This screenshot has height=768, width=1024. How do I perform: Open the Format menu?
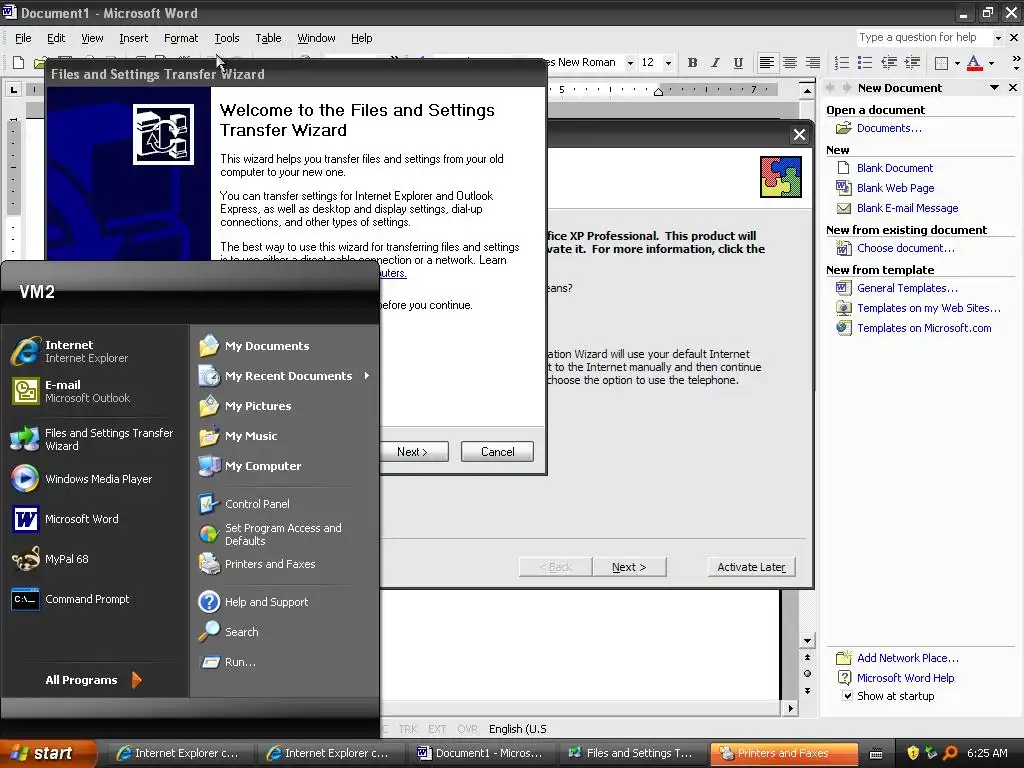pos(181,38)
